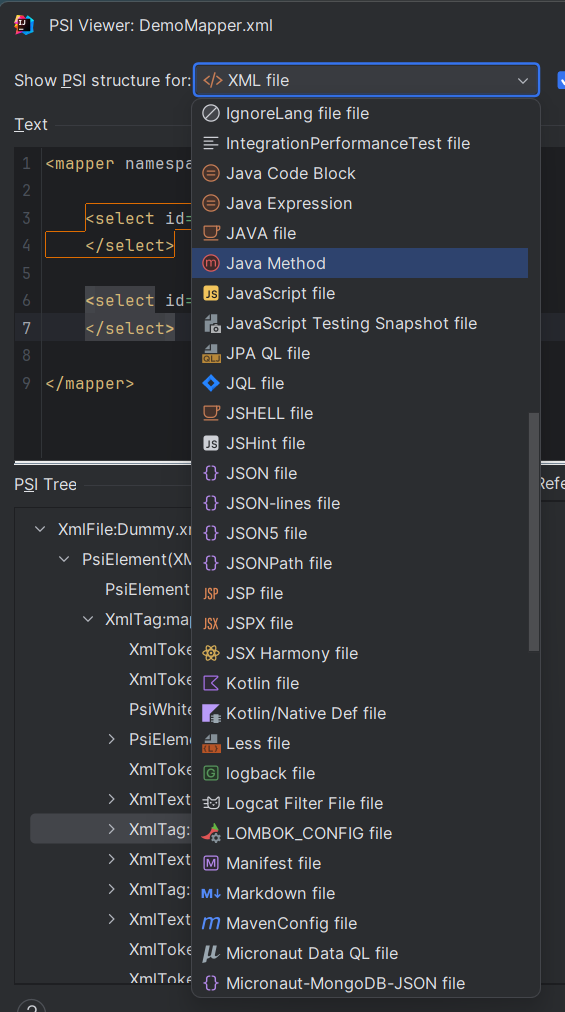
Task: Click the Kotlin file icon
Action: pos(211,683)
